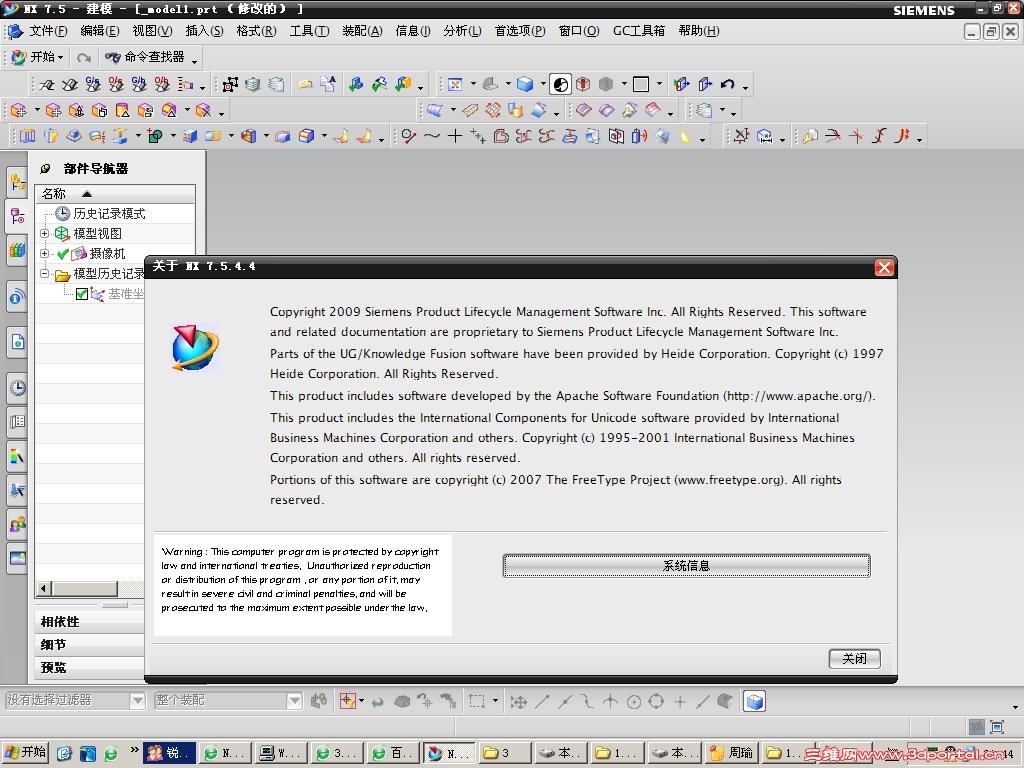Open the GC工具箱 menu
1024x768 pixels.
click(638, 31)
